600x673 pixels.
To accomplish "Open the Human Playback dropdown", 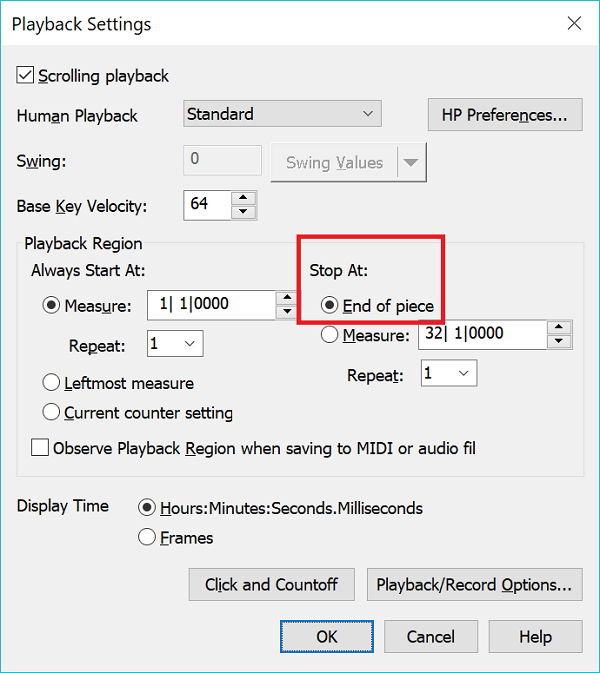I will tap(282, 114).
